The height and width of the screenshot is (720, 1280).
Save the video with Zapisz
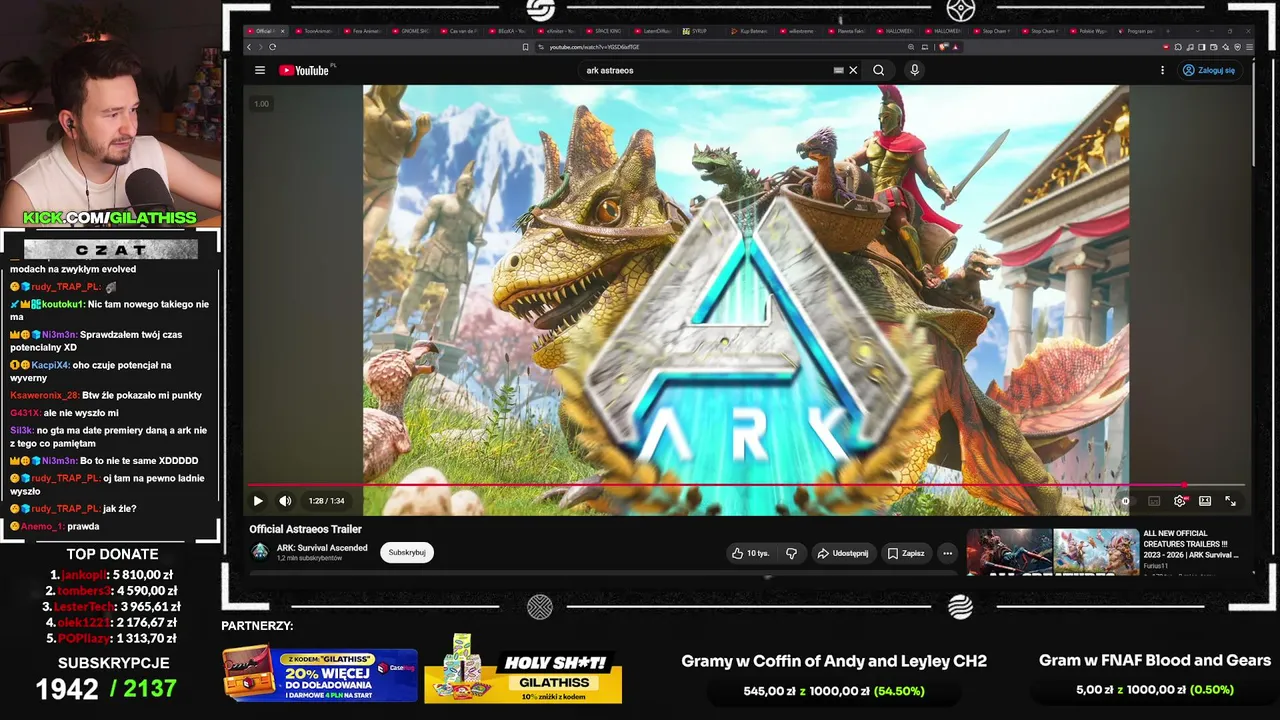tap(906, 553)
